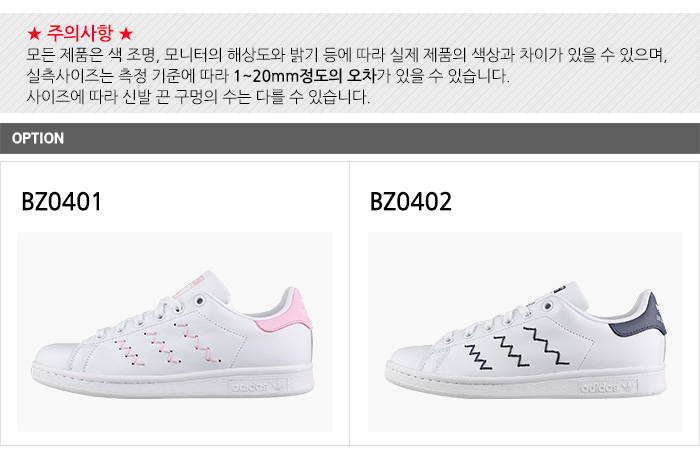Click the notice line about shoelace holes
Screen dimensions: 700x463
[x=198, y=96]
